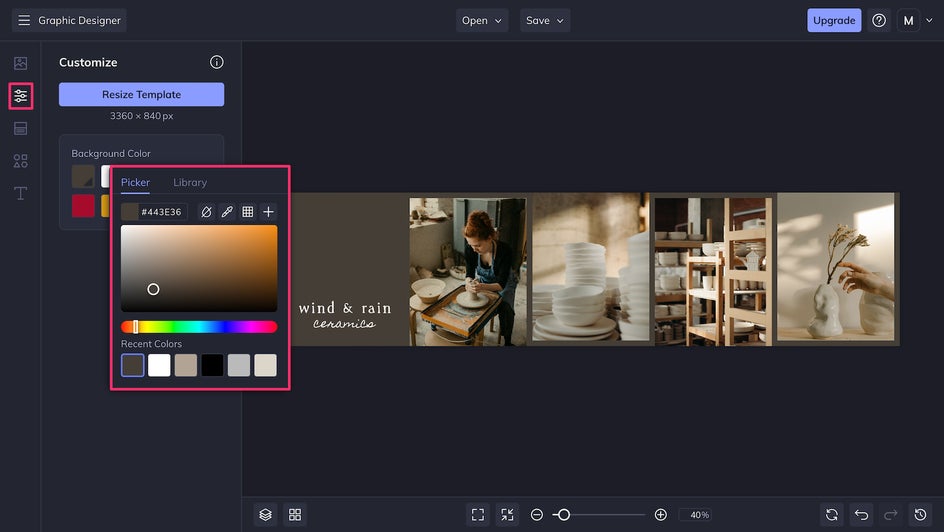Open the help question mark icon
Image resolution: width=944 pixels, height=532 pixels.
(879, 20)
